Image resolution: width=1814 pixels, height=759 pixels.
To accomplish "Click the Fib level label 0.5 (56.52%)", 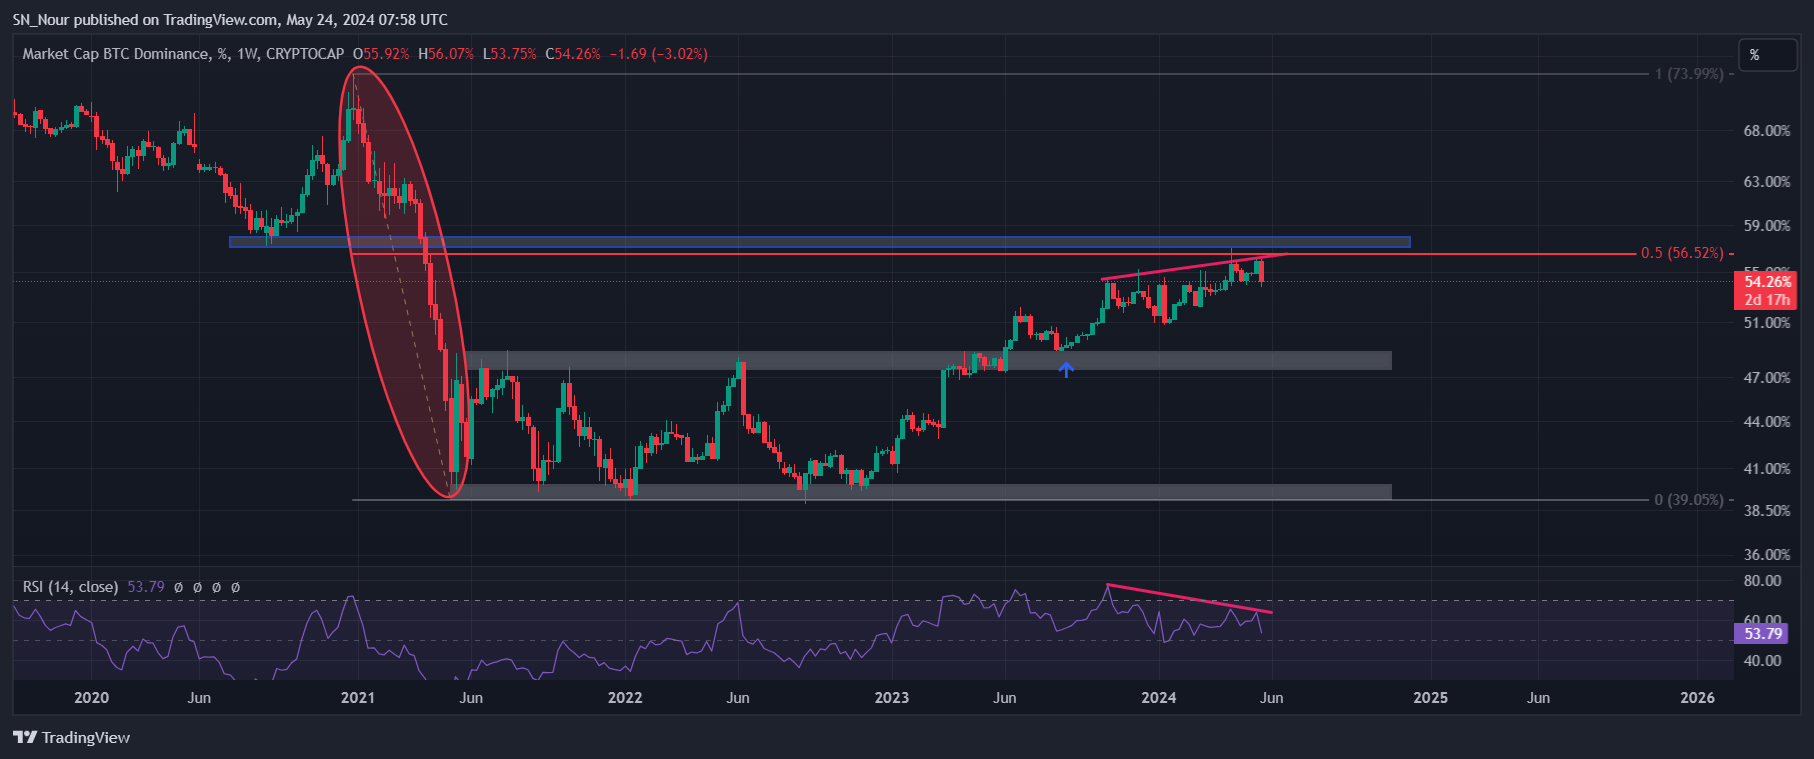I will coord(1682,253).
